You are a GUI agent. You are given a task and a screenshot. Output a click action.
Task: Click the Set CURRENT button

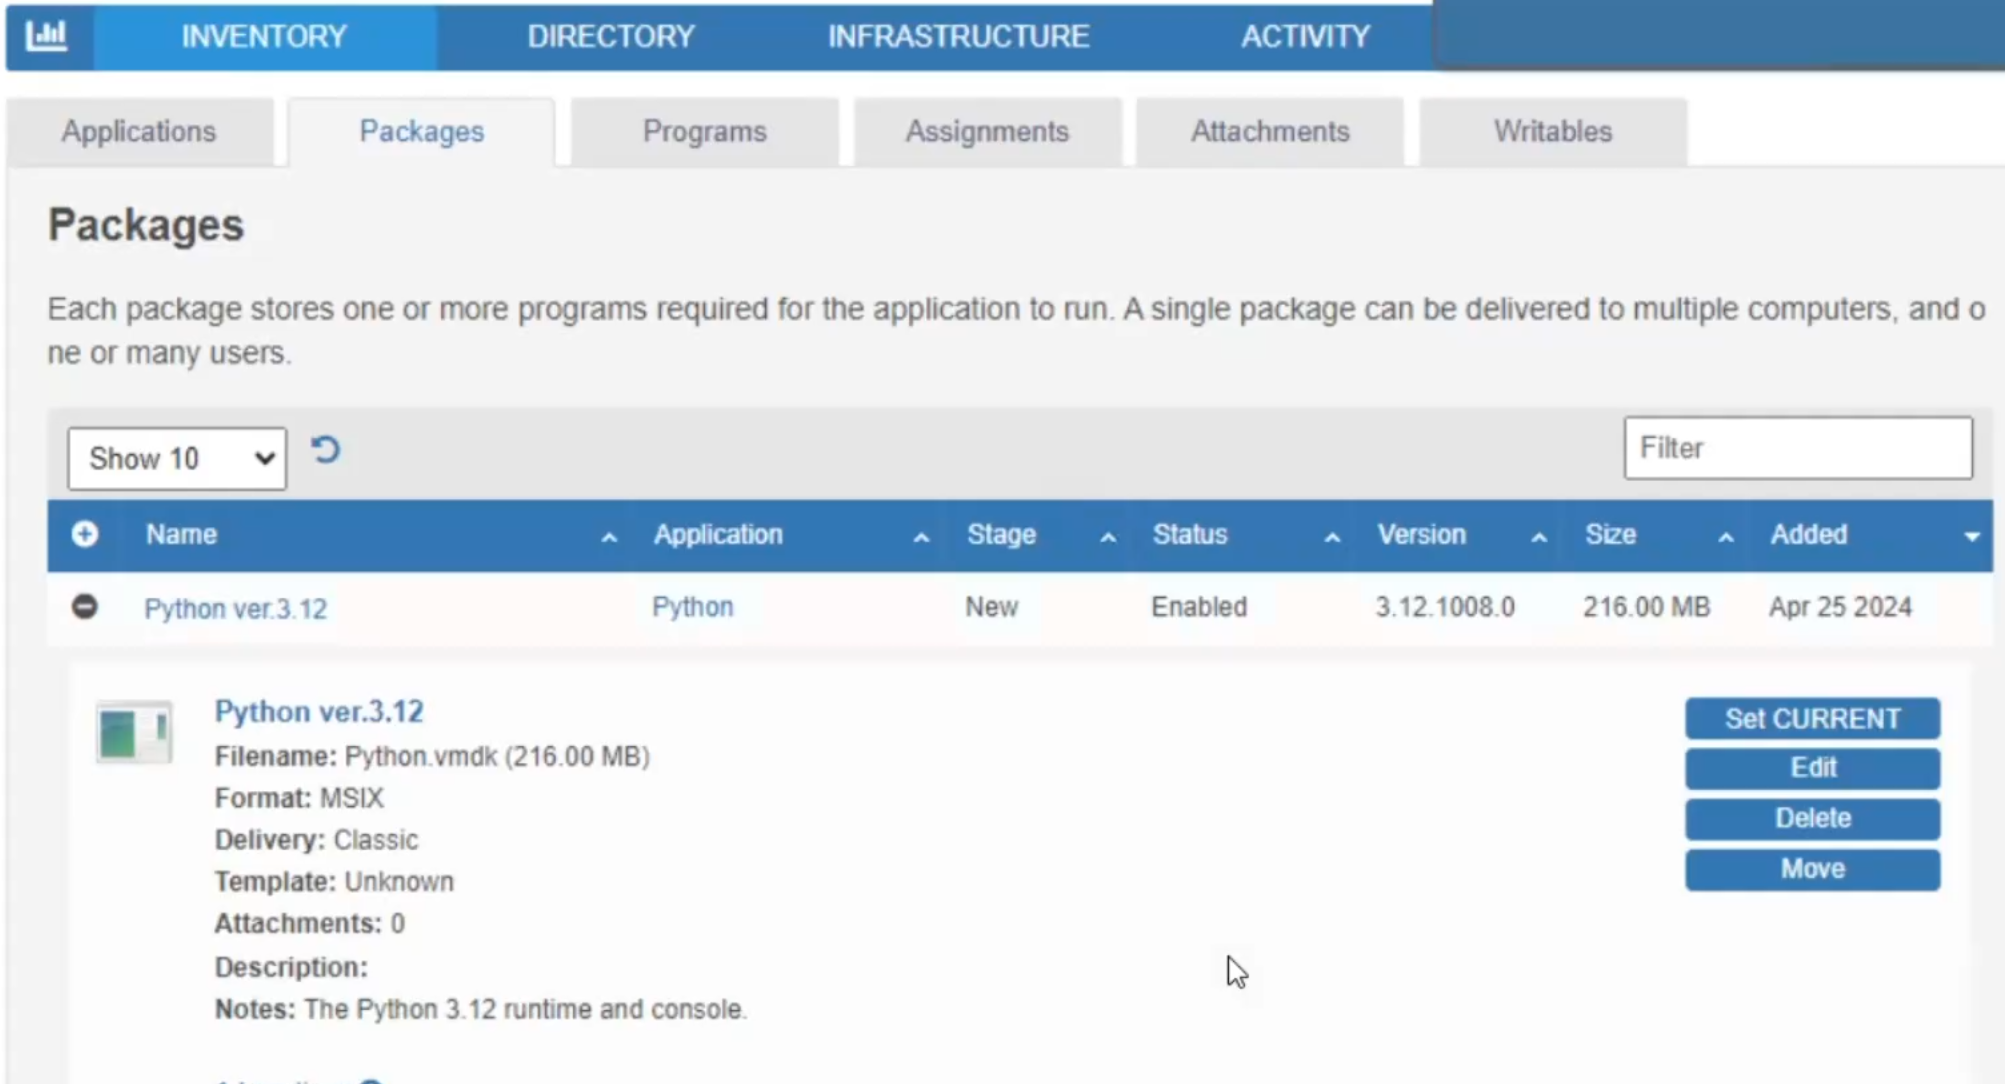pos(1811,718)
